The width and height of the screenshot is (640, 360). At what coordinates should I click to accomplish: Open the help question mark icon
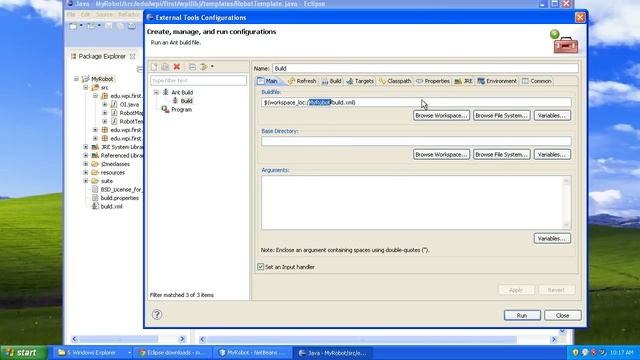point(157,314)
